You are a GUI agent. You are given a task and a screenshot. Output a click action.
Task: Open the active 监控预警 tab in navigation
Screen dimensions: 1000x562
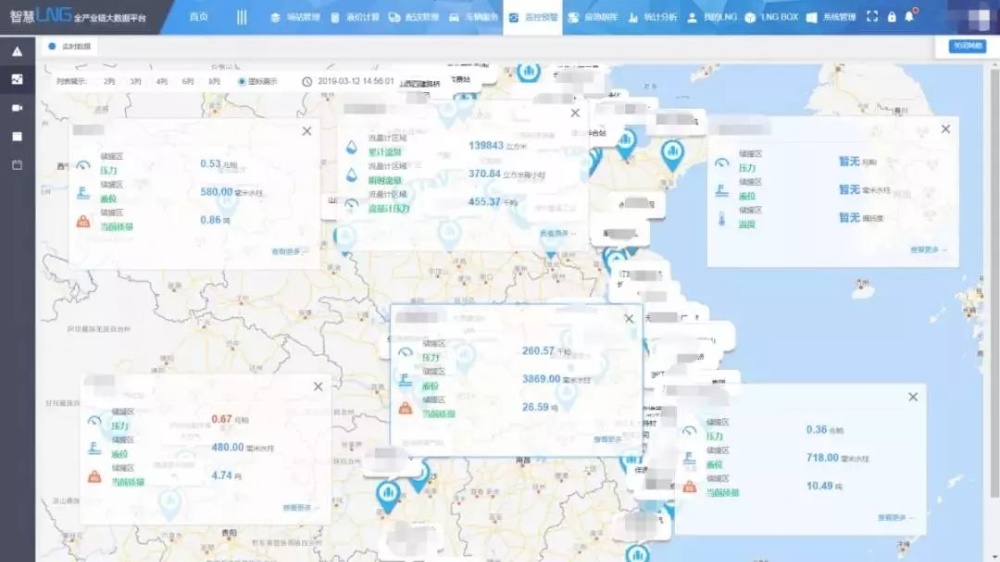pyautogui.click(x=533, y=17)
